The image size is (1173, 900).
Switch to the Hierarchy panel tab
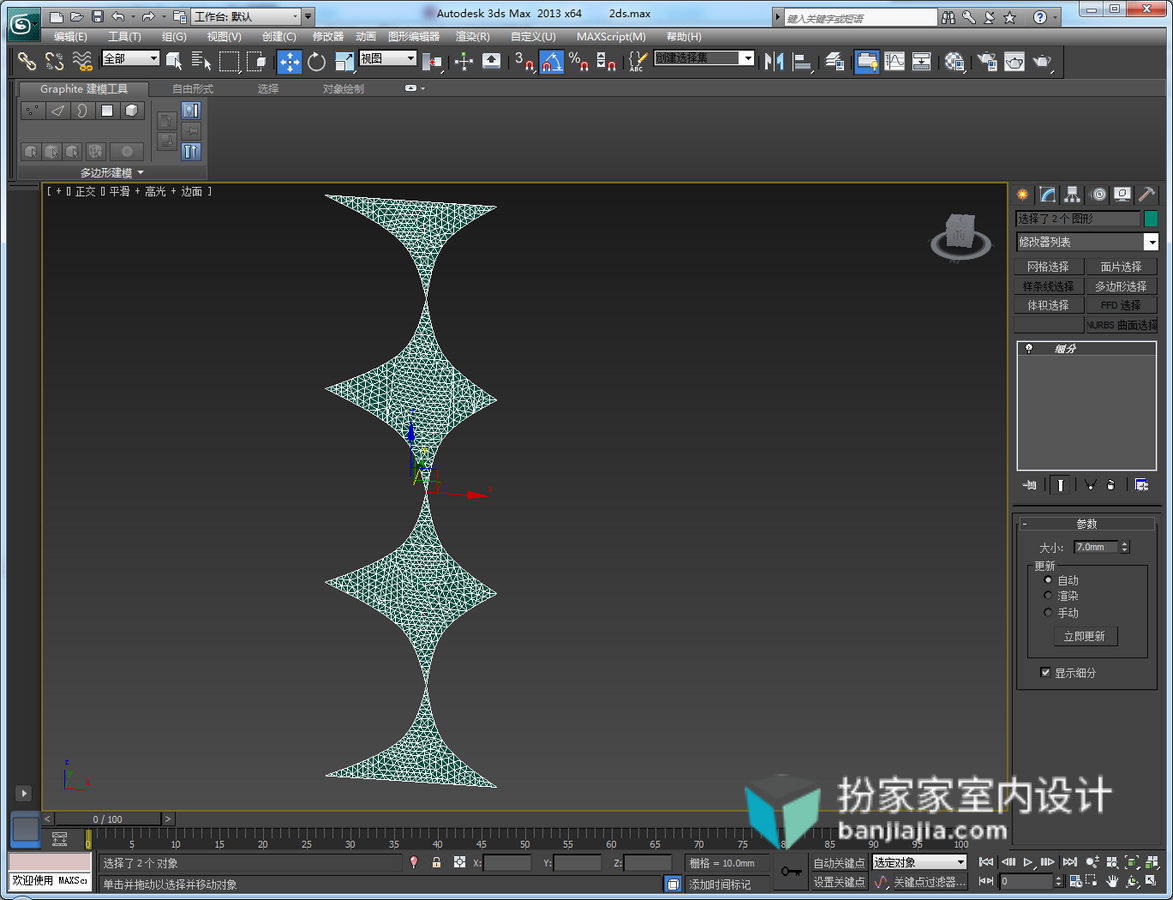pyautogui.click(x=1072, y=195)
